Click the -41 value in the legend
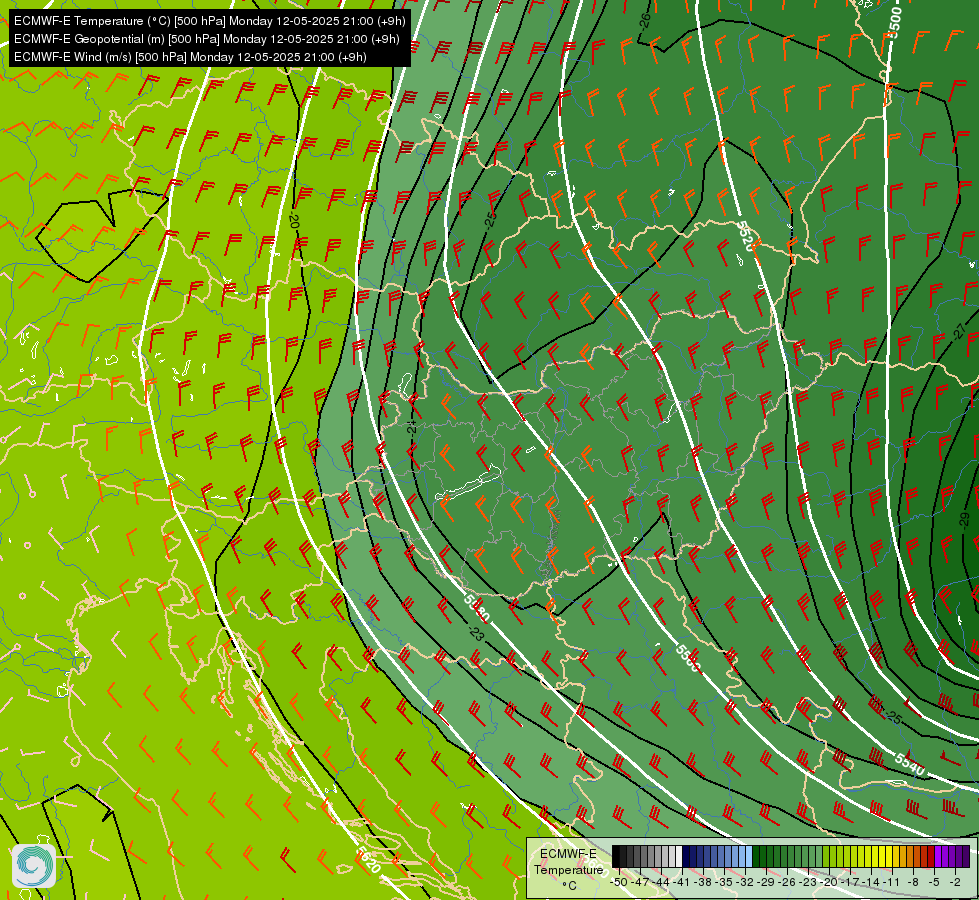979x900 pixels. pos(683,882)
